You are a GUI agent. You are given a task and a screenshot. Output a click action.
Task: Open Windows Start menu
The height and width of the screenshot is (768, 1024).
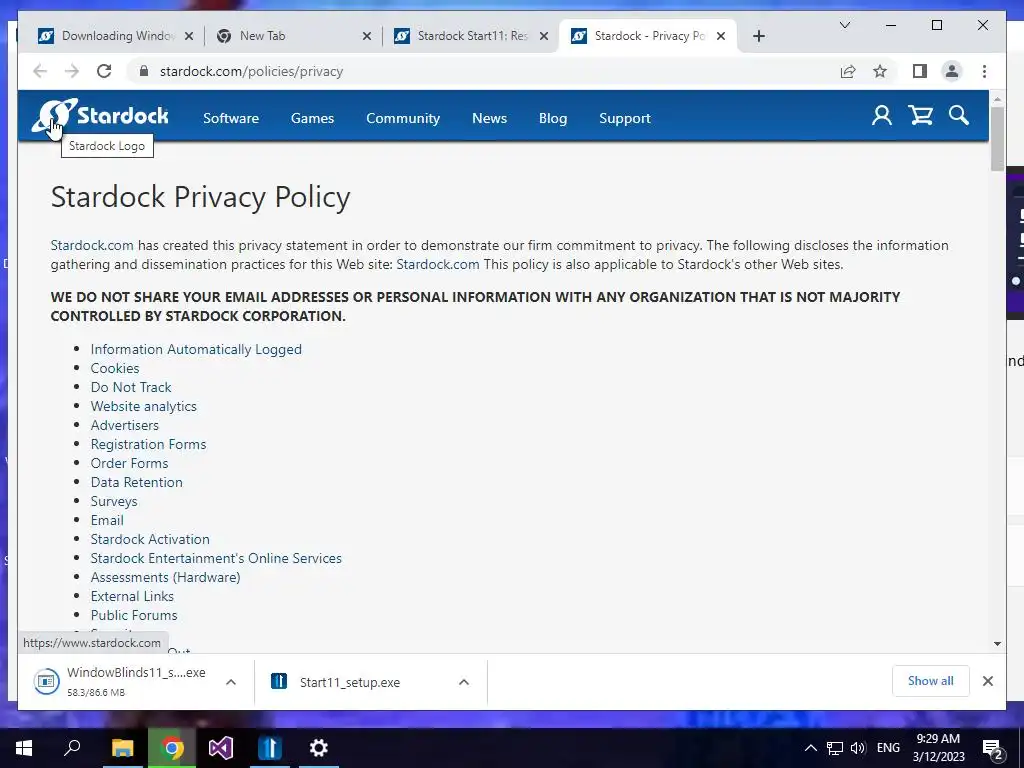pyautogui.click(x=24, y=748)
